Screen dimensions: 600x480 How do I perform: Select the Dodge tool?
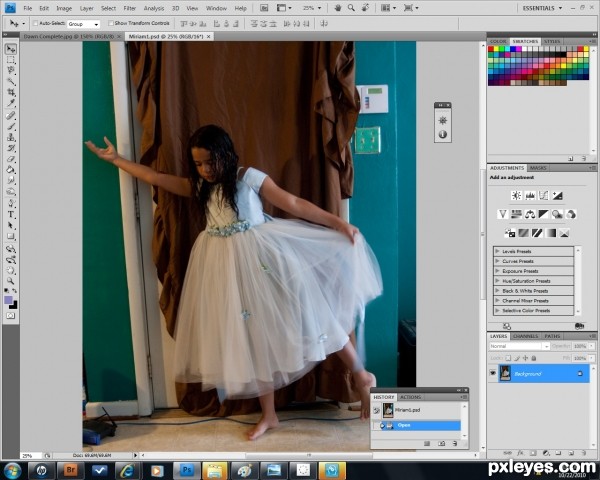pos(11,191)
